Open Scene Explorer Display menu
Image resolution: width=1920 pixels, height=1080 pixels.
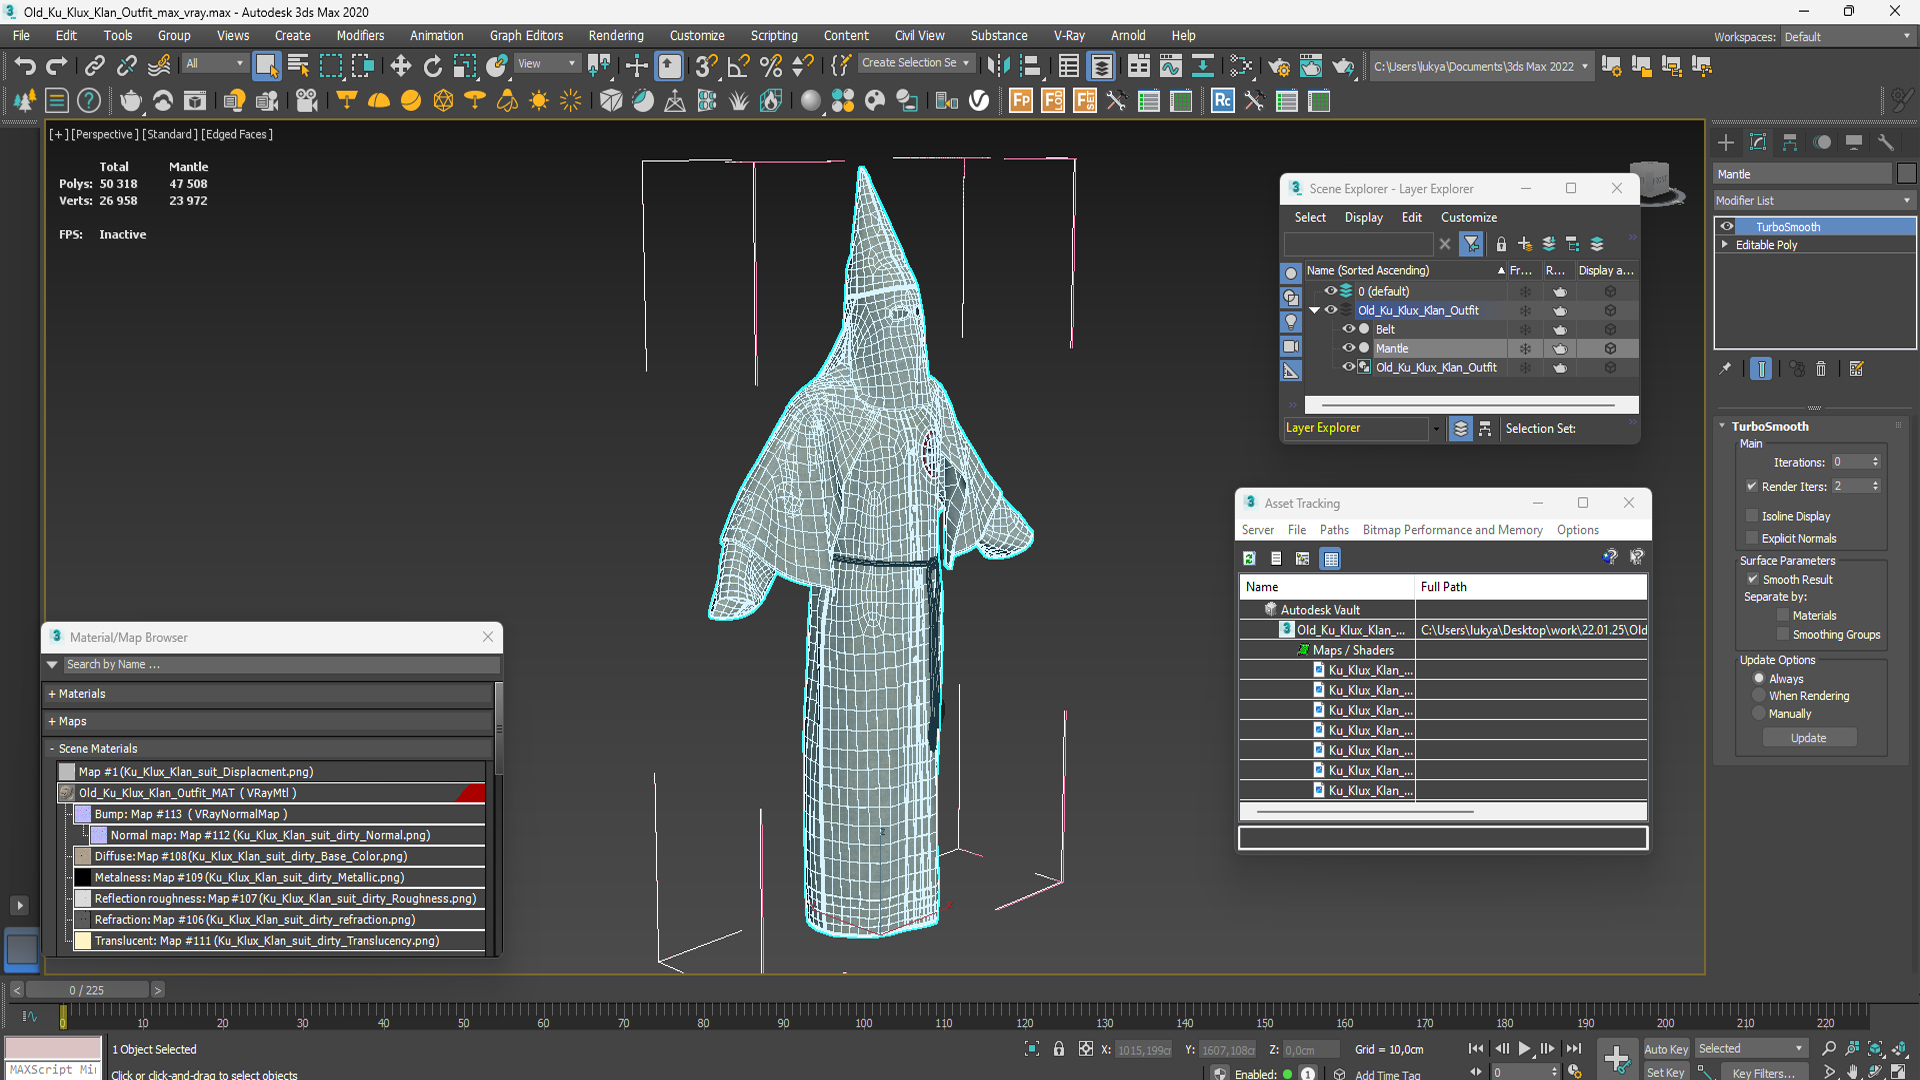coord(1363,217)
